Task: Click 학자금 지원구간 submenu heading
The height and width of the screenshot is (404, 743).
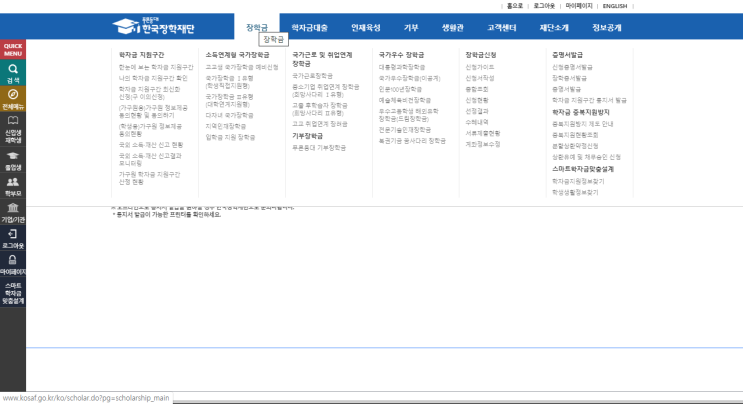Action: pyautogui.click(x=141, y=55)
